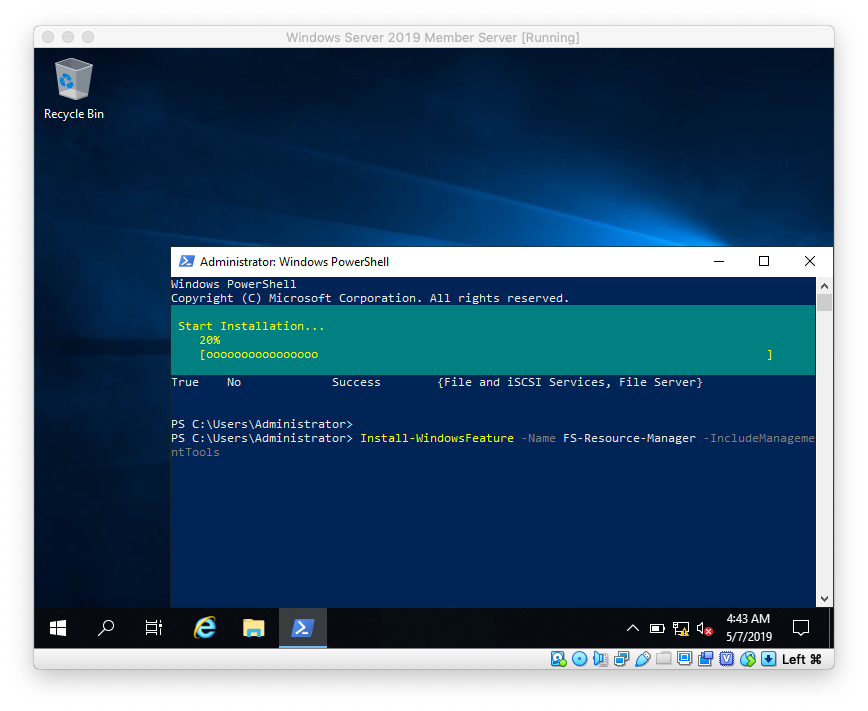Screen dimensions: 868x711
Task: Click the 'No' restart-needed value
Action: pos(234,382)
